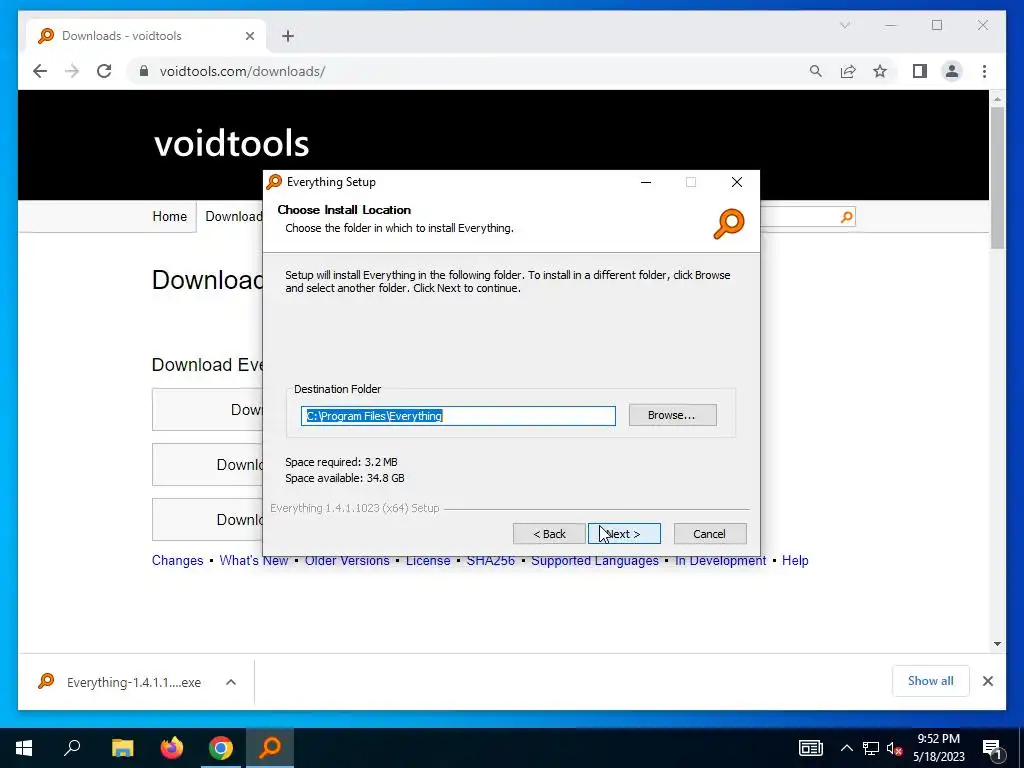1024x768 pixels.
Task: Open the Help link
Action: pos(795,560)
